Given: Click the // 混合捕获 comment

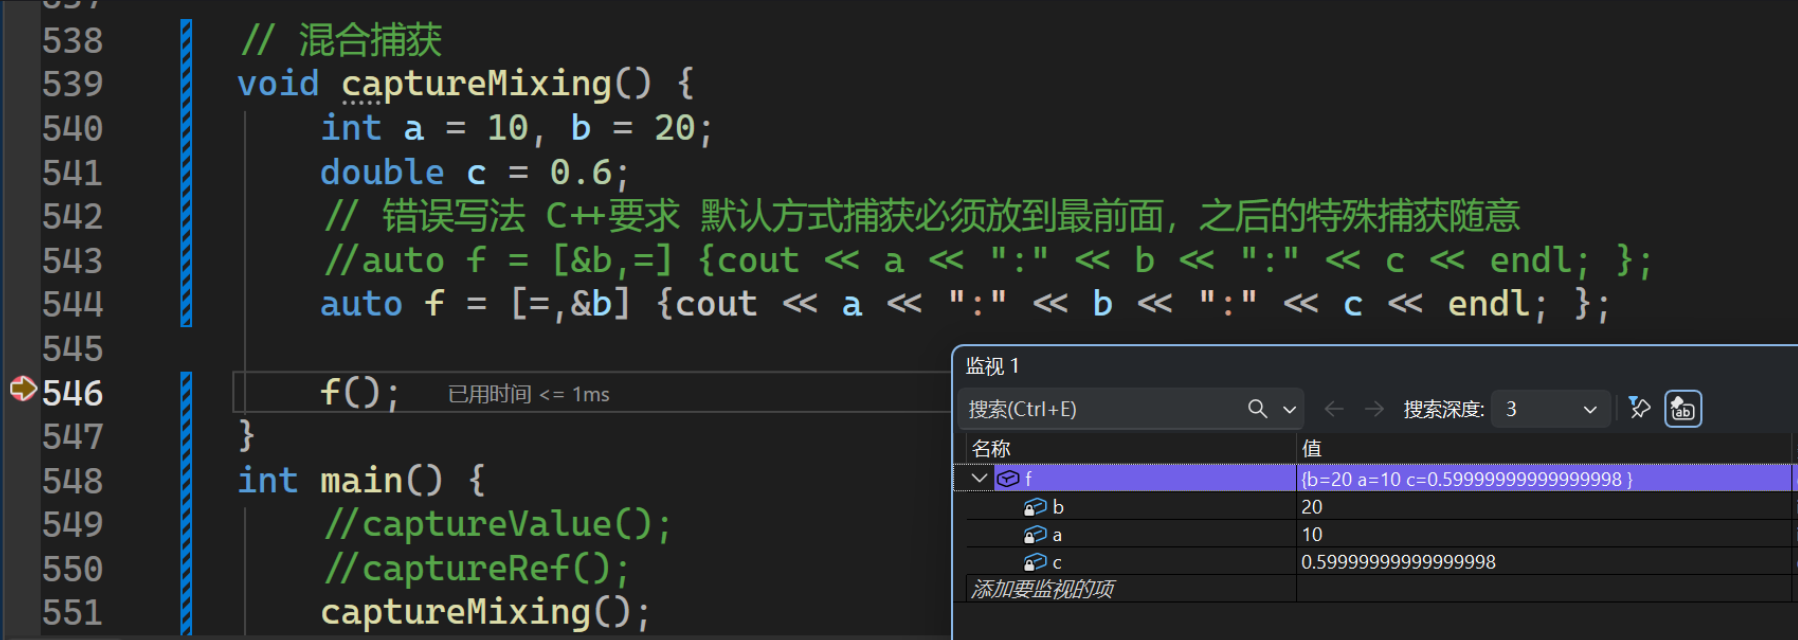Looking at the screenshot, I should pyautogui.click(x=341, y=40).
